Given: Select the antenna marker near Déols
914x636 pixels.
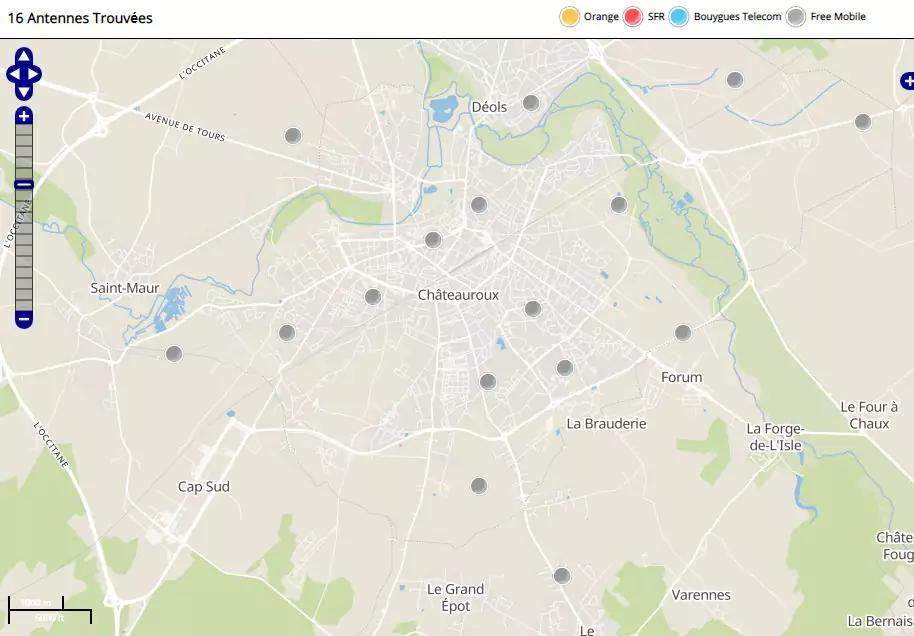Looking at the screenshot, I should pyautogui.click(x=531, y=102).
